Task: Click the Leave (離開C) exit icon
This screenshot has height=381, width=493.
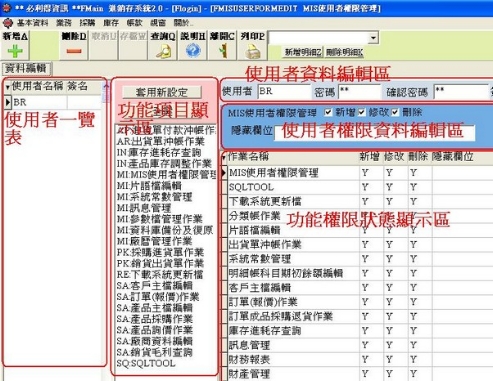Action: (x=223, y=51)
